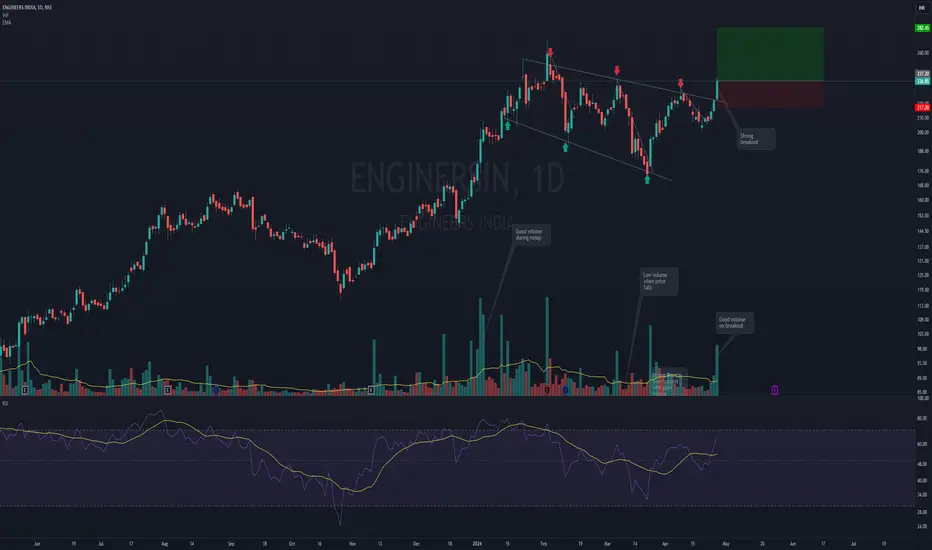Click the Sep label on time axis
Screen dimensions: 932x550
click(x=231, y=543)
